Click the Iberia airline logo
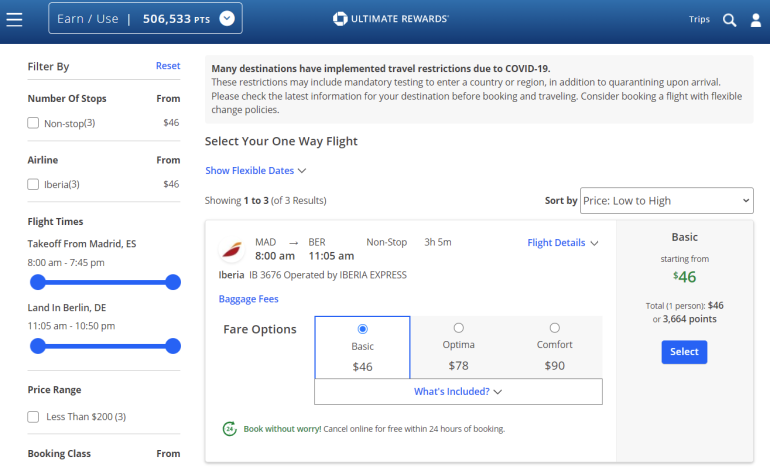The image size is (770, 467). coord(233,248)
